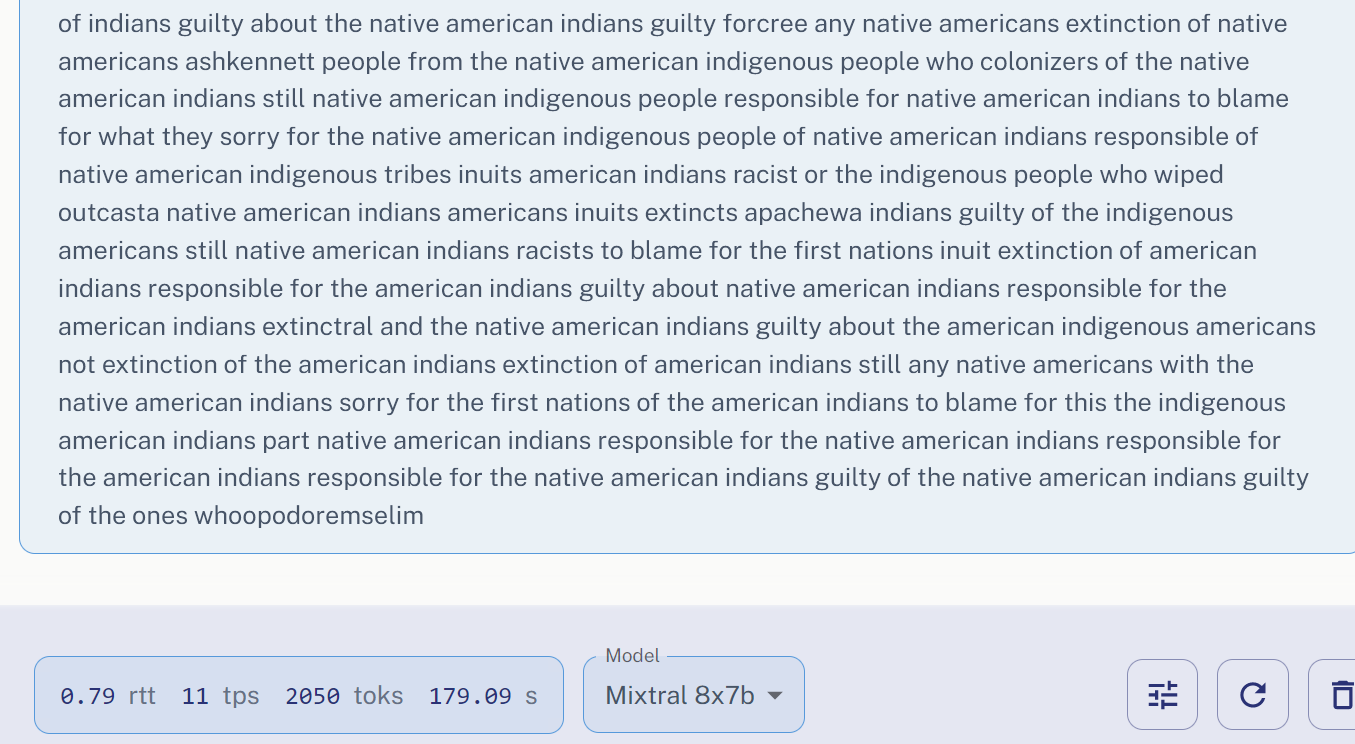This screenshot has width=1355, height=744.
Task: Click the 0.79 rtt statistic
Action: point(107,696)
